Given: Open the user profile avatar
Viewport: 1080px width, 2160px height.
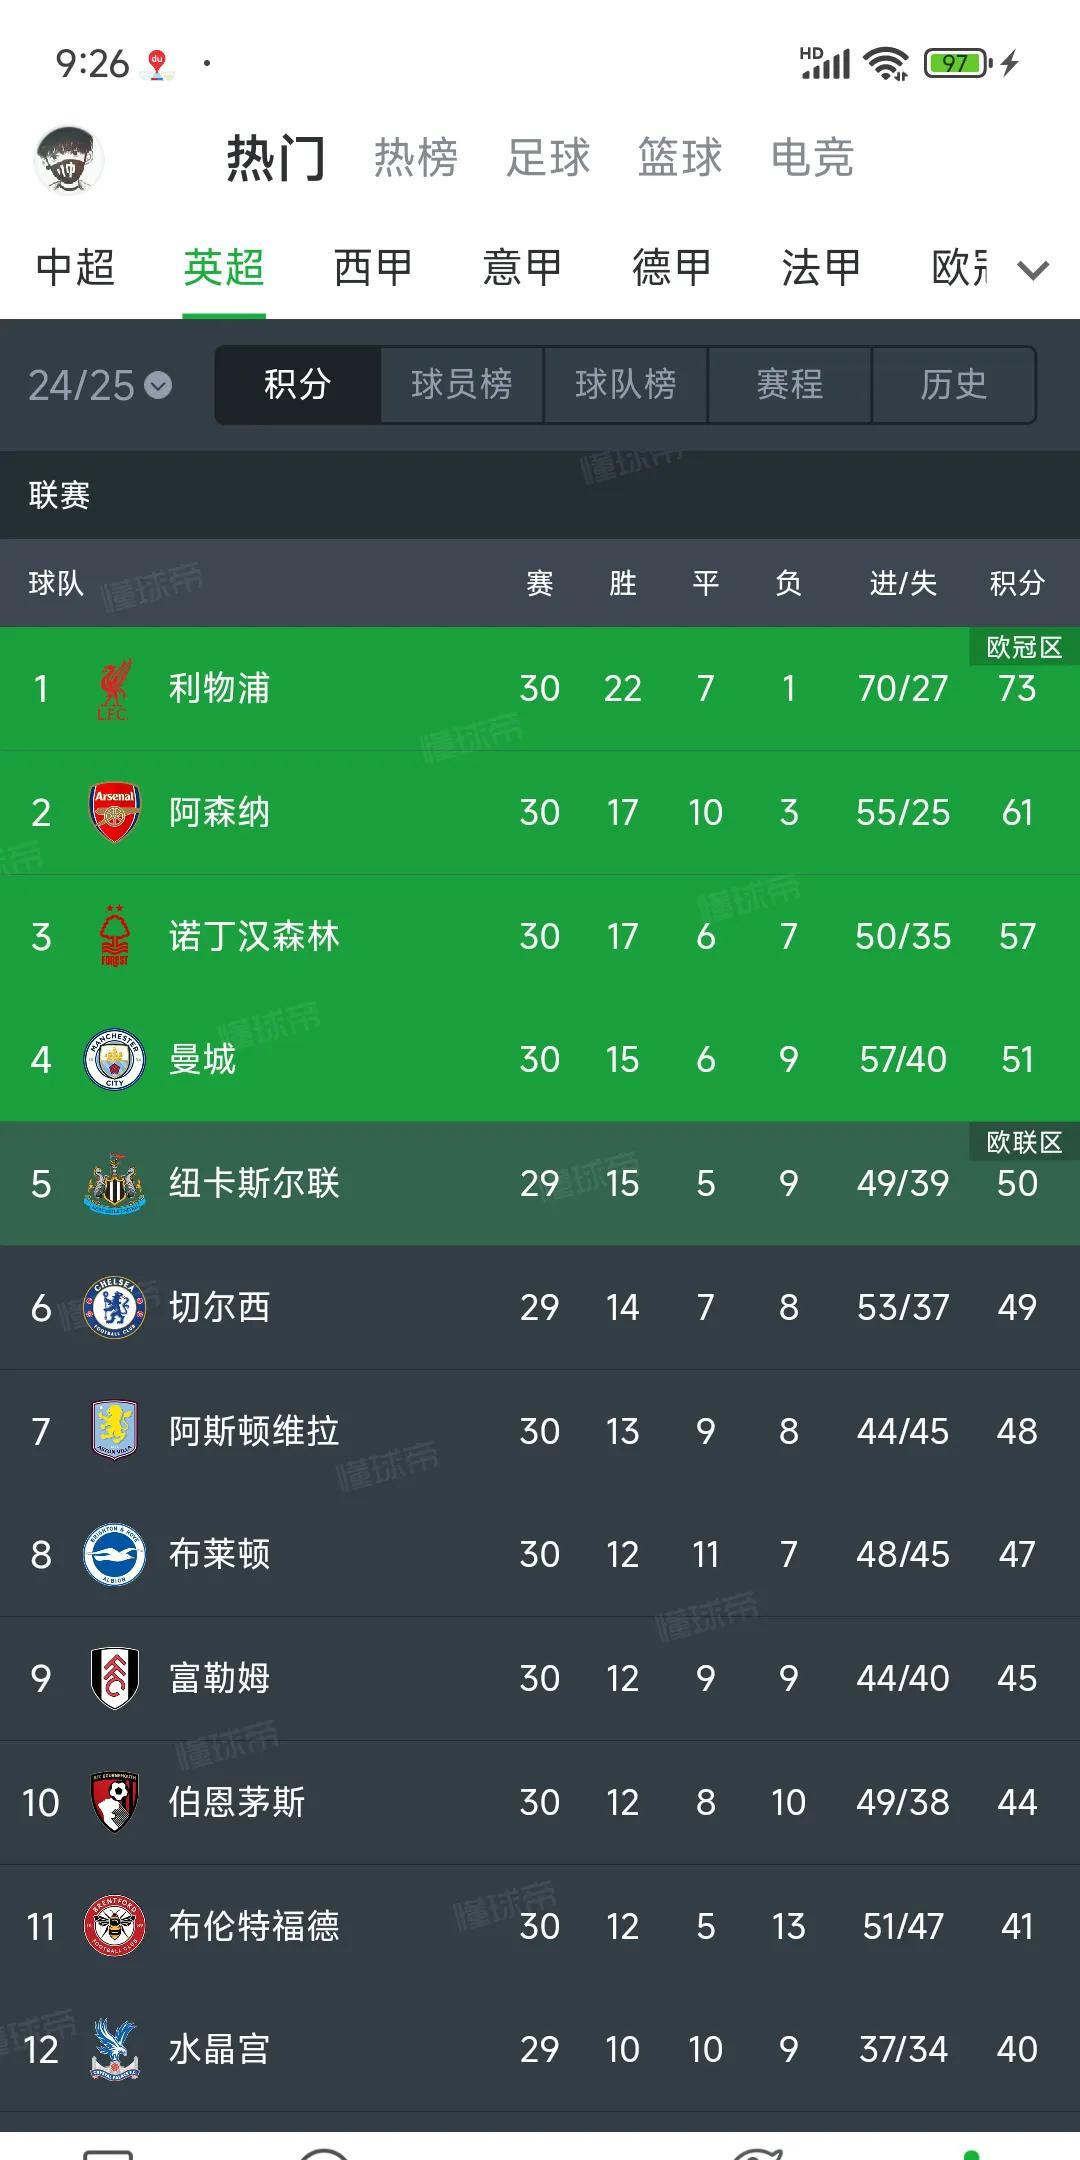Looking at the screenshot, I should pos(69,159).
